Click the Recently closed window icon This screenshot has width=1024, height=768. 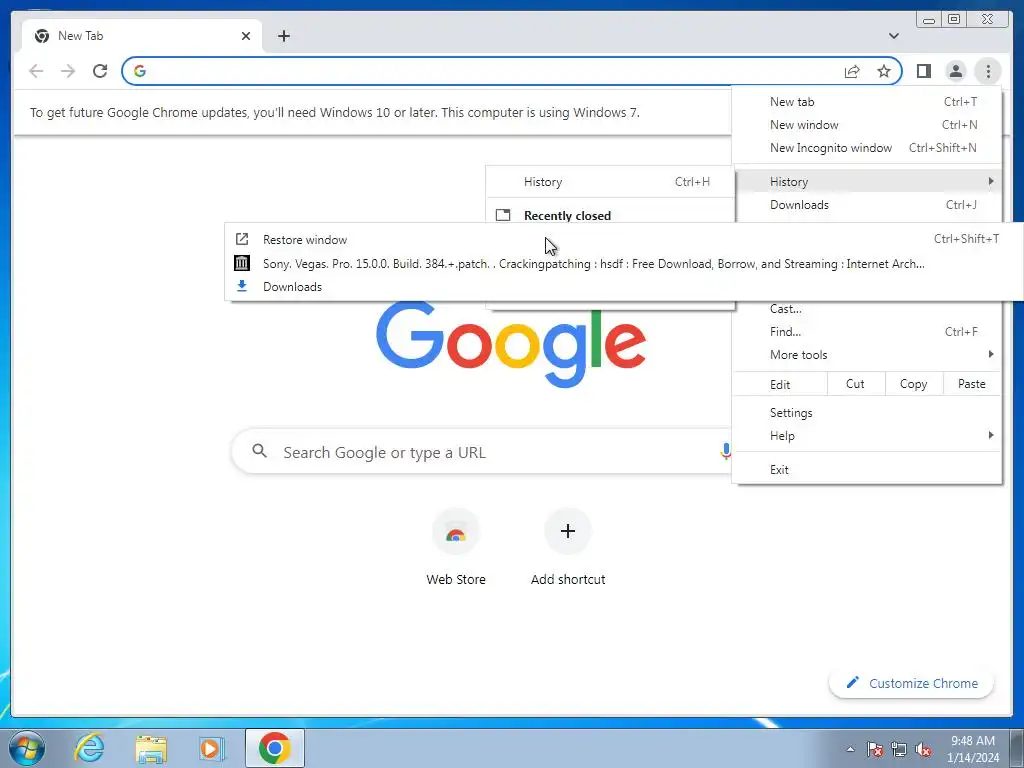[x=503, y=215]
